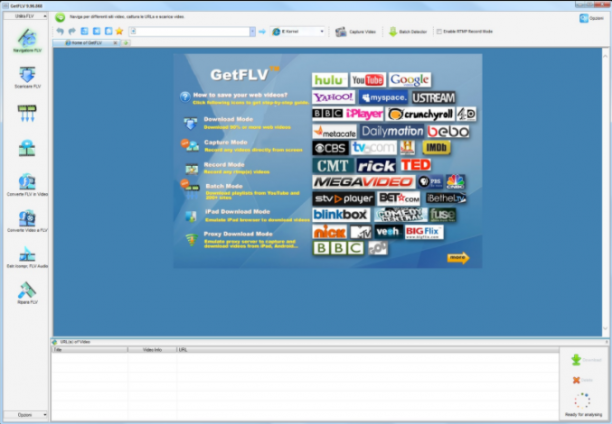Open the batch downloader sidebar icon with three arrows

(x=27, y=113)
